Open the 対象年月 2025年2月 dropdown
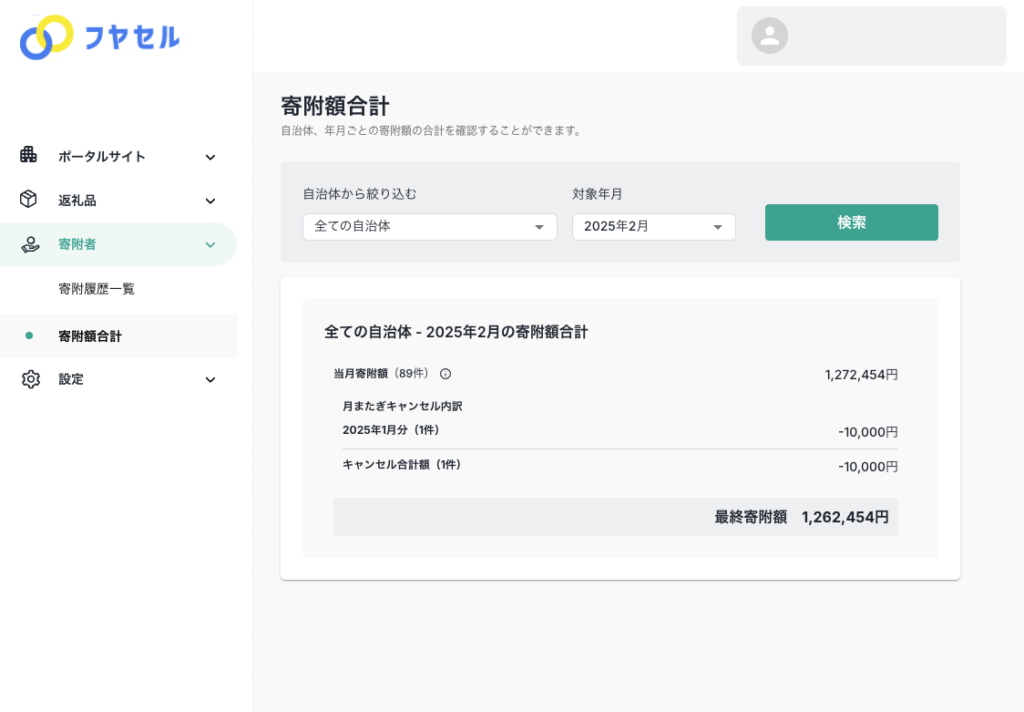This screenshot has height=712, width=1024. (x=653, y=227)
